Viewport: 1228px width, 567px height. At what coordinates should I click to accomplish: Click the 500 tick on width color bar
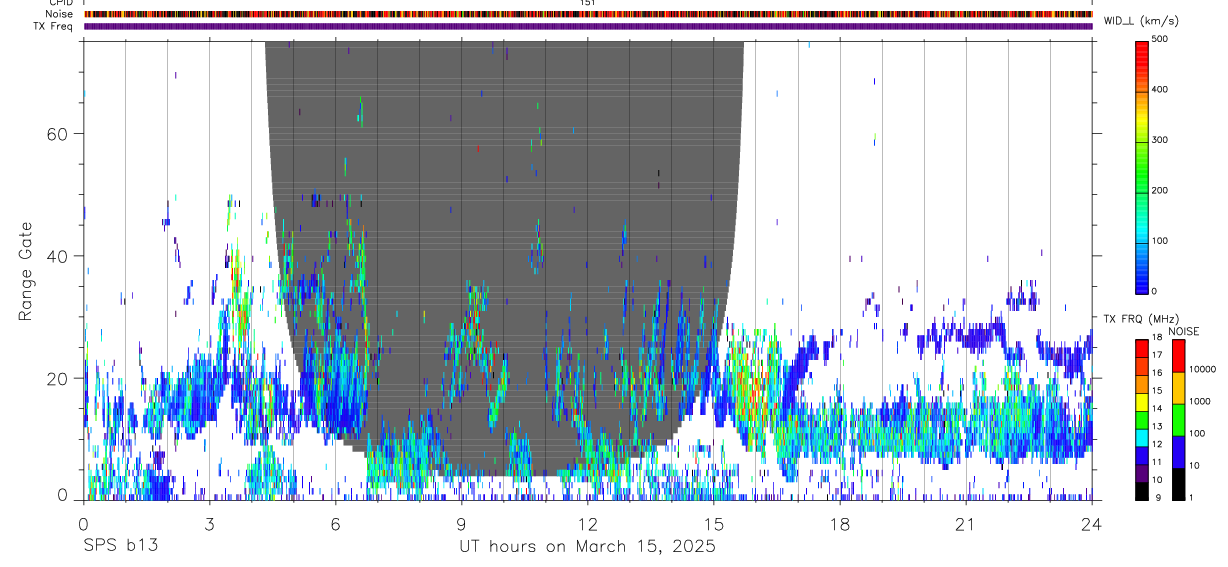coord(1162,39)
